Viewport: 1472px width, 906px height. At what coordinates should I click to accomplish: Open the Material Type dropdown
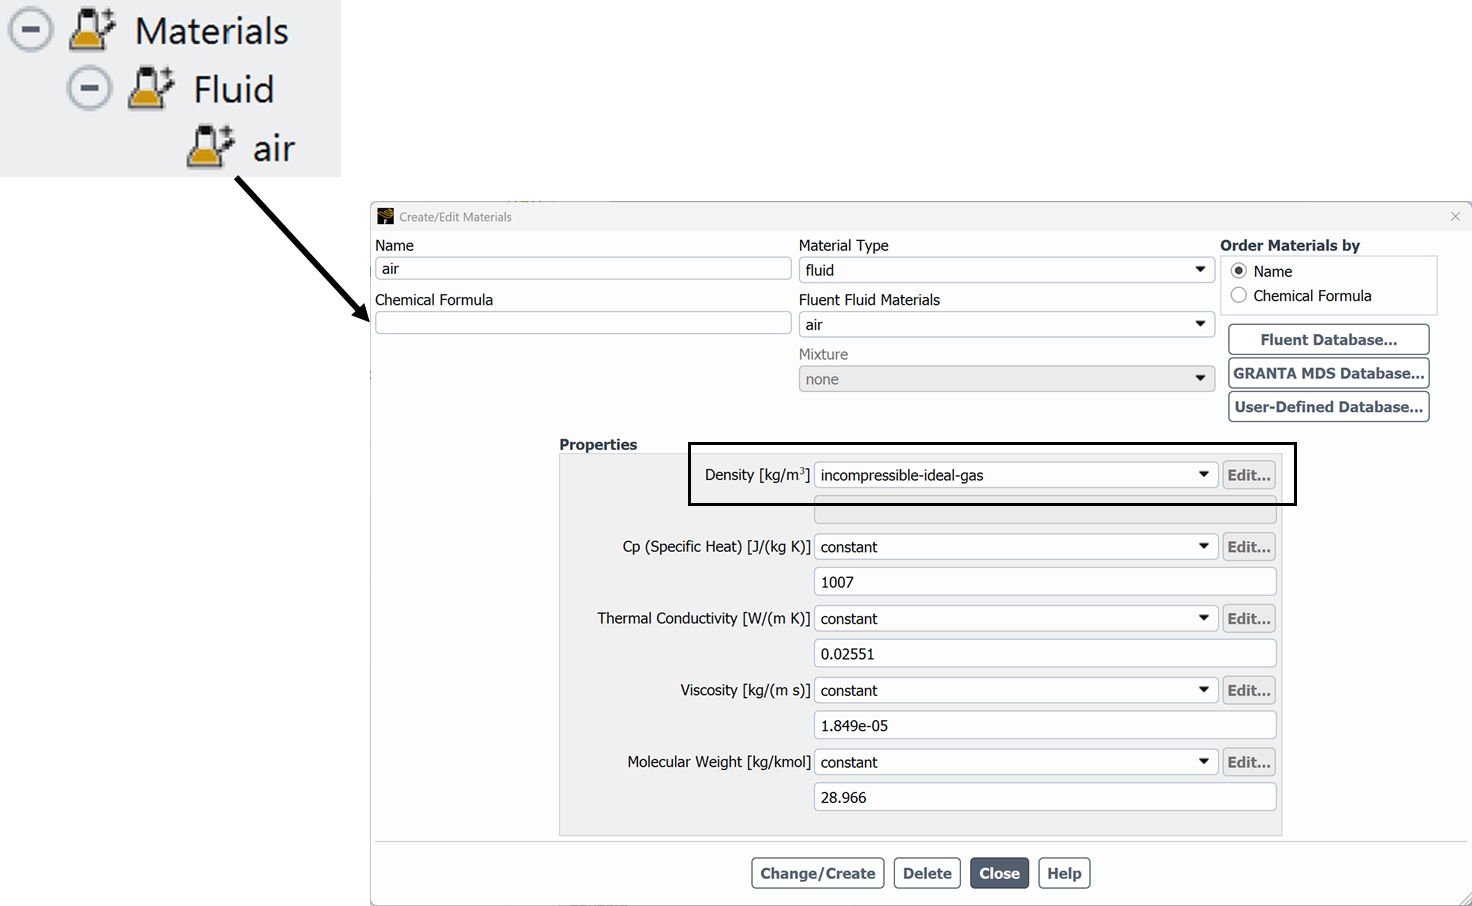(x=1006, y=270)
